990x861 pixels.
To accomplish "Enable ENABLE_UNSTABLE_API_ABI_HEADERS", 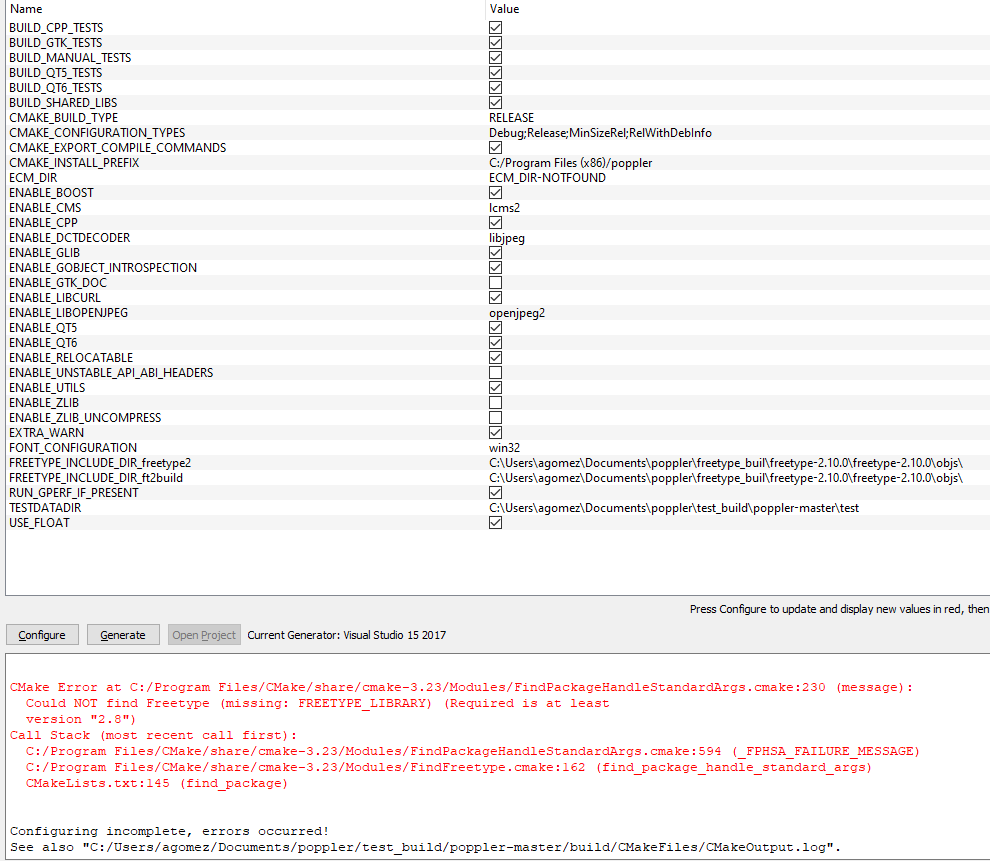I will [495, 372].
